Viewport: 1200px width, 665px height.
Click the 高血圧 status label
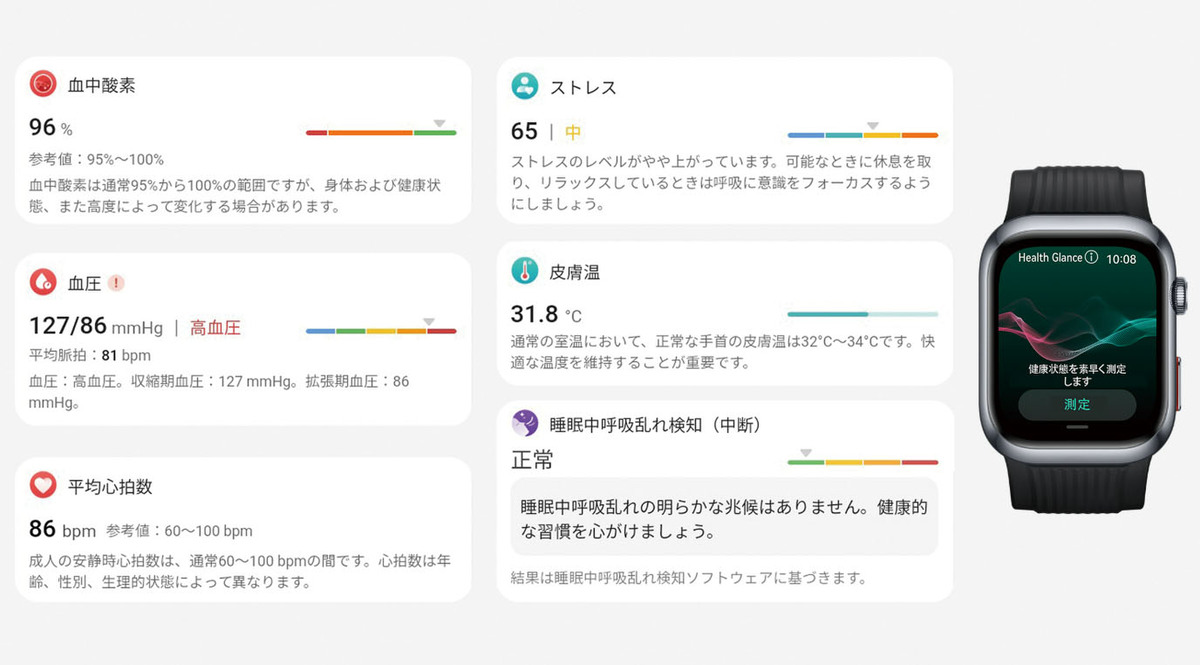[215, 328]
